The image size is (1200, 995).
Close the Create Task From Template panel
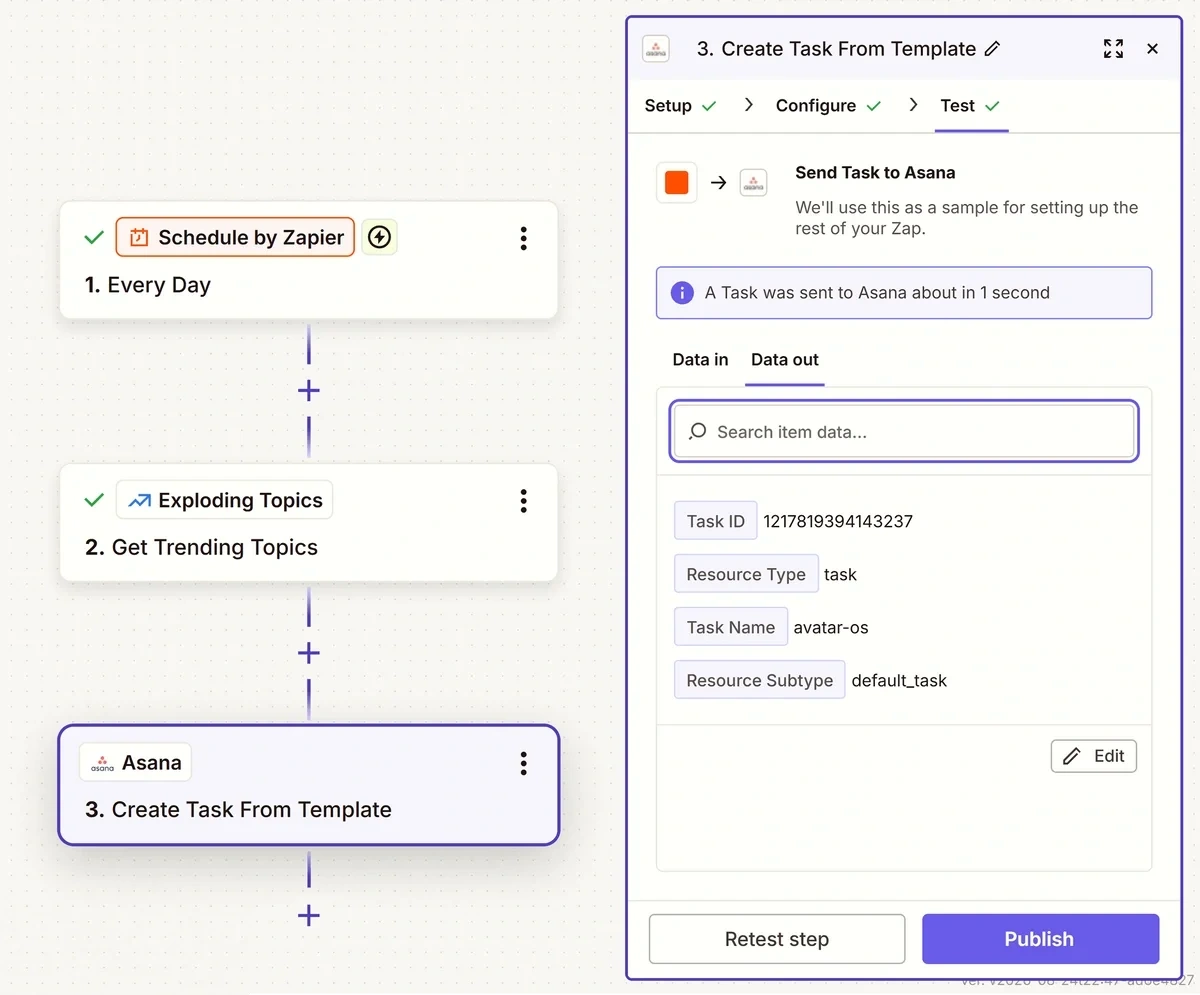click(x=1152, y=49)
